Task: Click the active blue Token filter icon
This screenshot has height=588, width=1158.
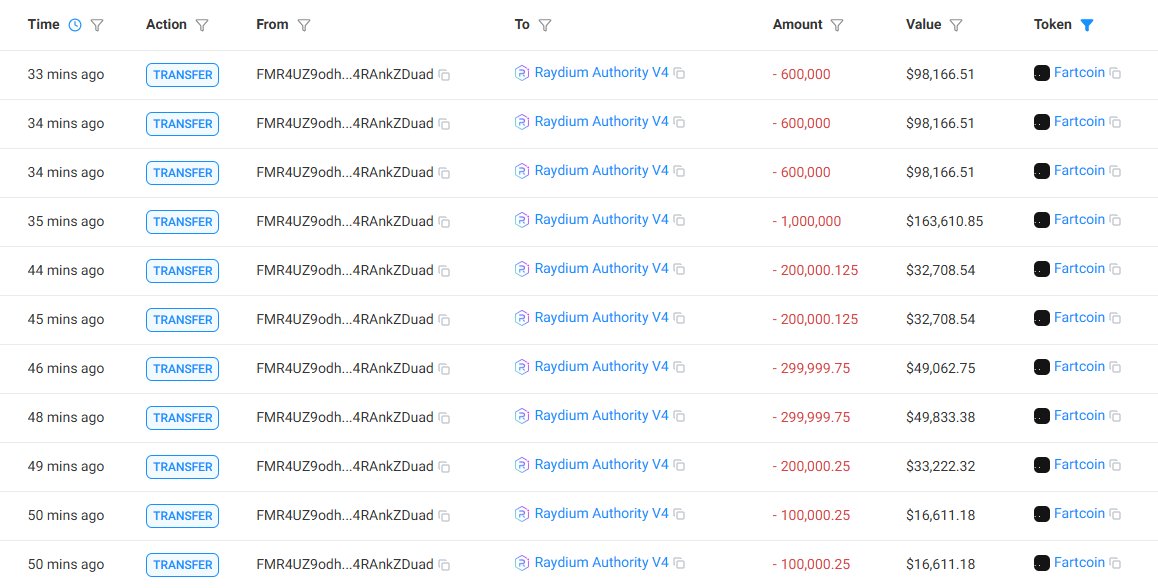Action: pyautogui.click(x=1087, y=25)
